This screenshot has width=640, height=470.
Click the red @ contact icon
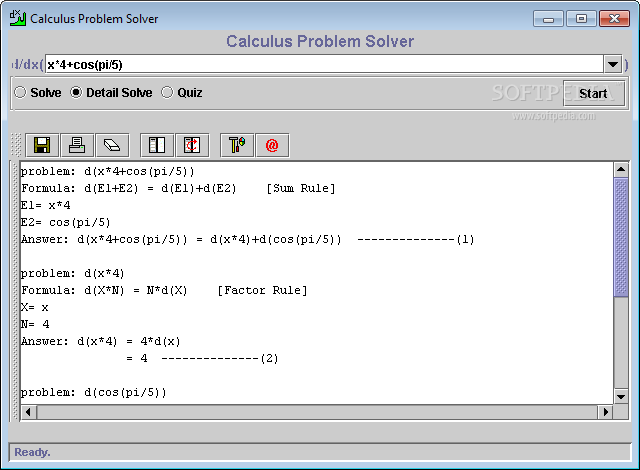point(272,145)
